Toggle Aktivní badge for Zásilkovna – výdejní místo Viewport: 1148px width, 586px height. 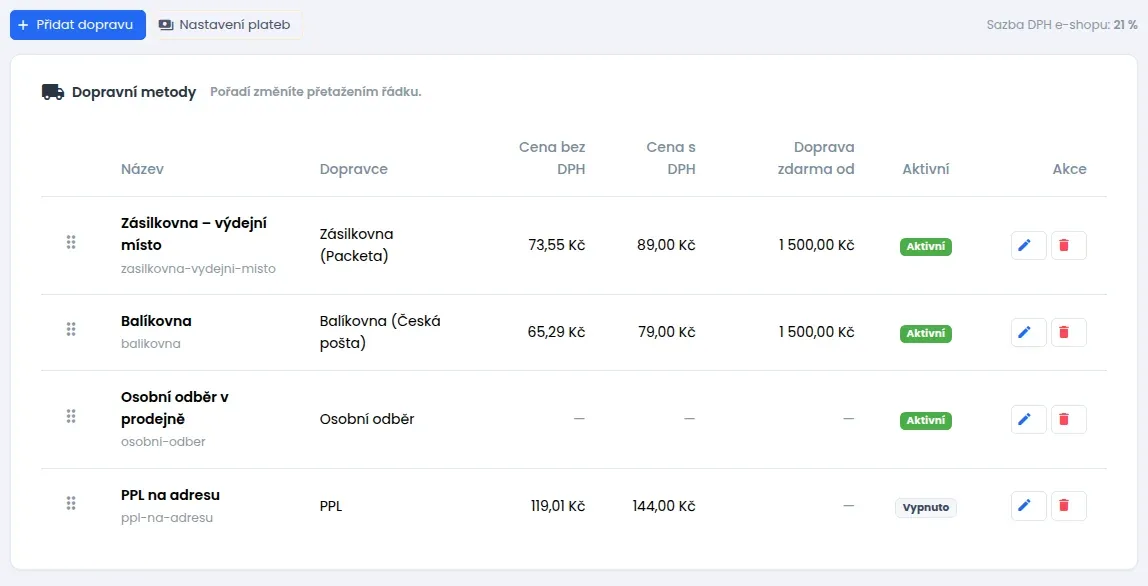tap(925, 246)
